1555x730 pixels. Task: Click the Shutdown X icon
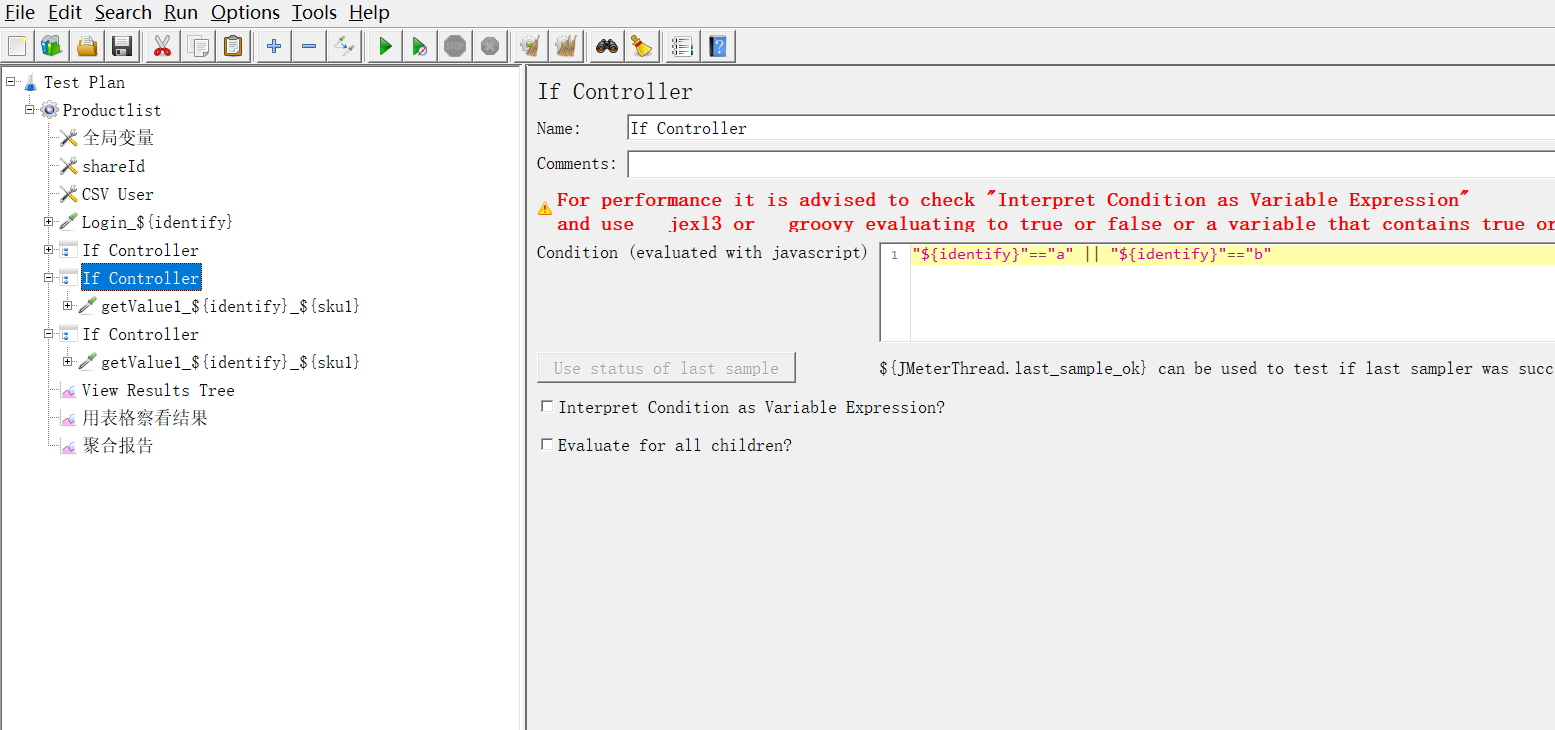click(x=489, y=46)
